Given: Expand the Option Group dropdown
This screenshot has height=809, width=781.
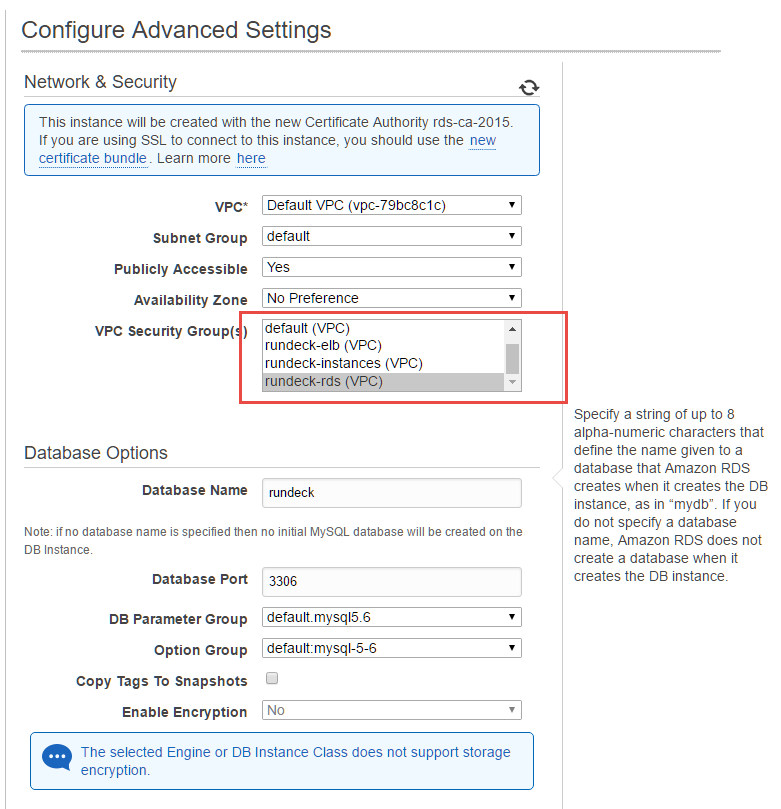Looking at the screenshot, I should [x=392, y=648].
